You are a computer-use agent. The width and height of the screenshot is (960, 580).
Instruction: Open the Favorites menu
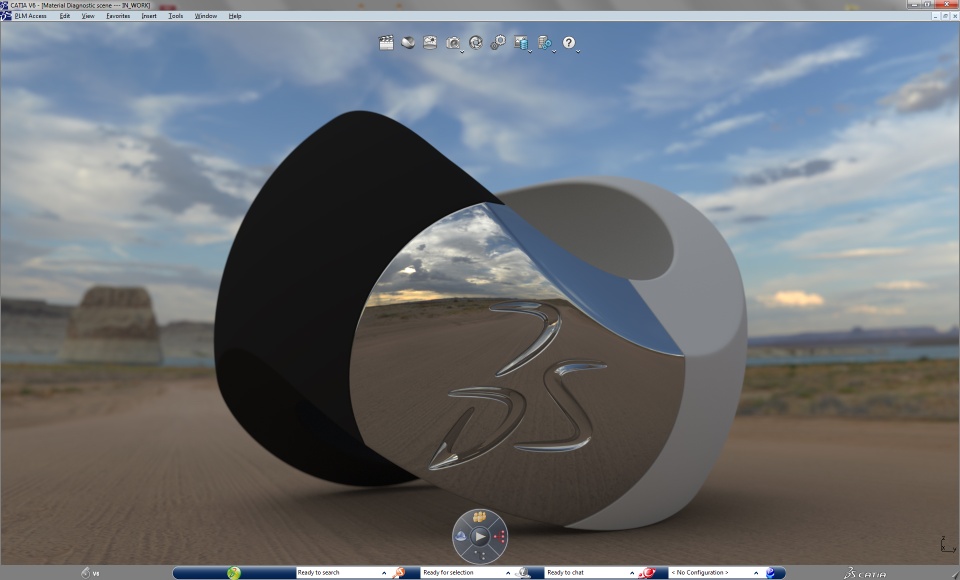tap(118, 16)
